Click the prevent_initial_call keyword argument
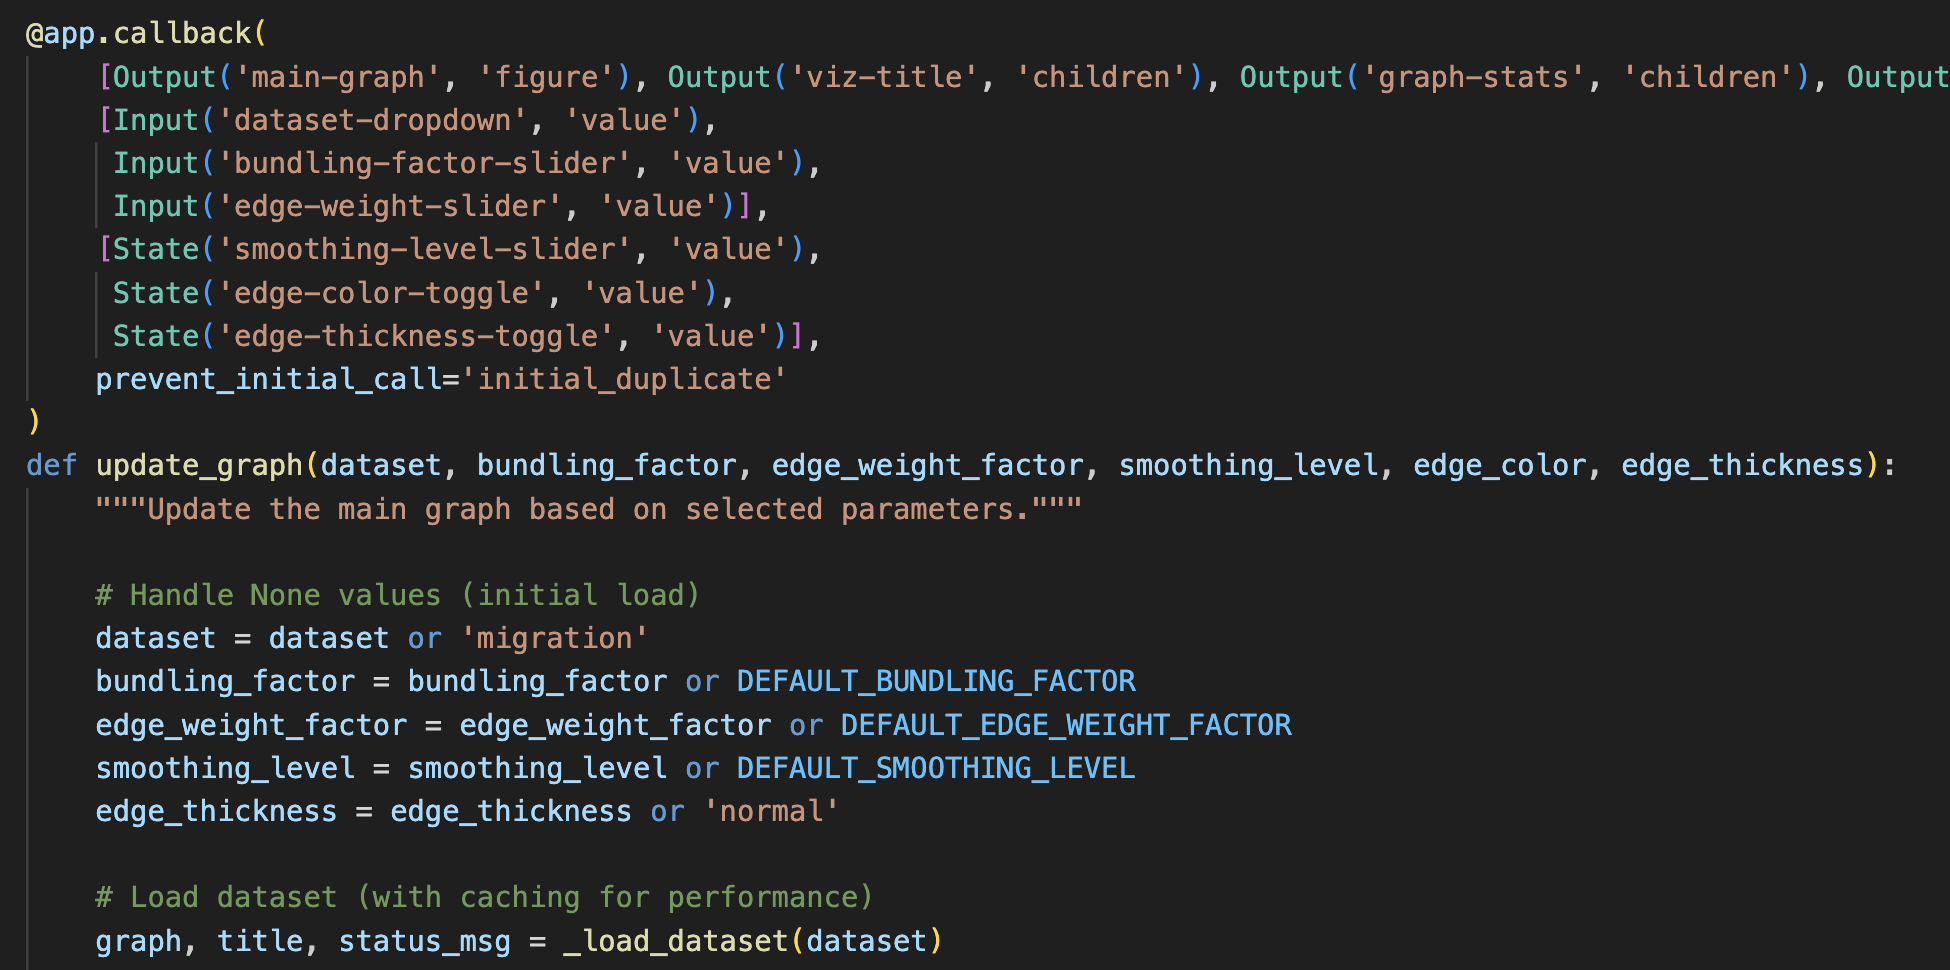 [x=269, y=379]
